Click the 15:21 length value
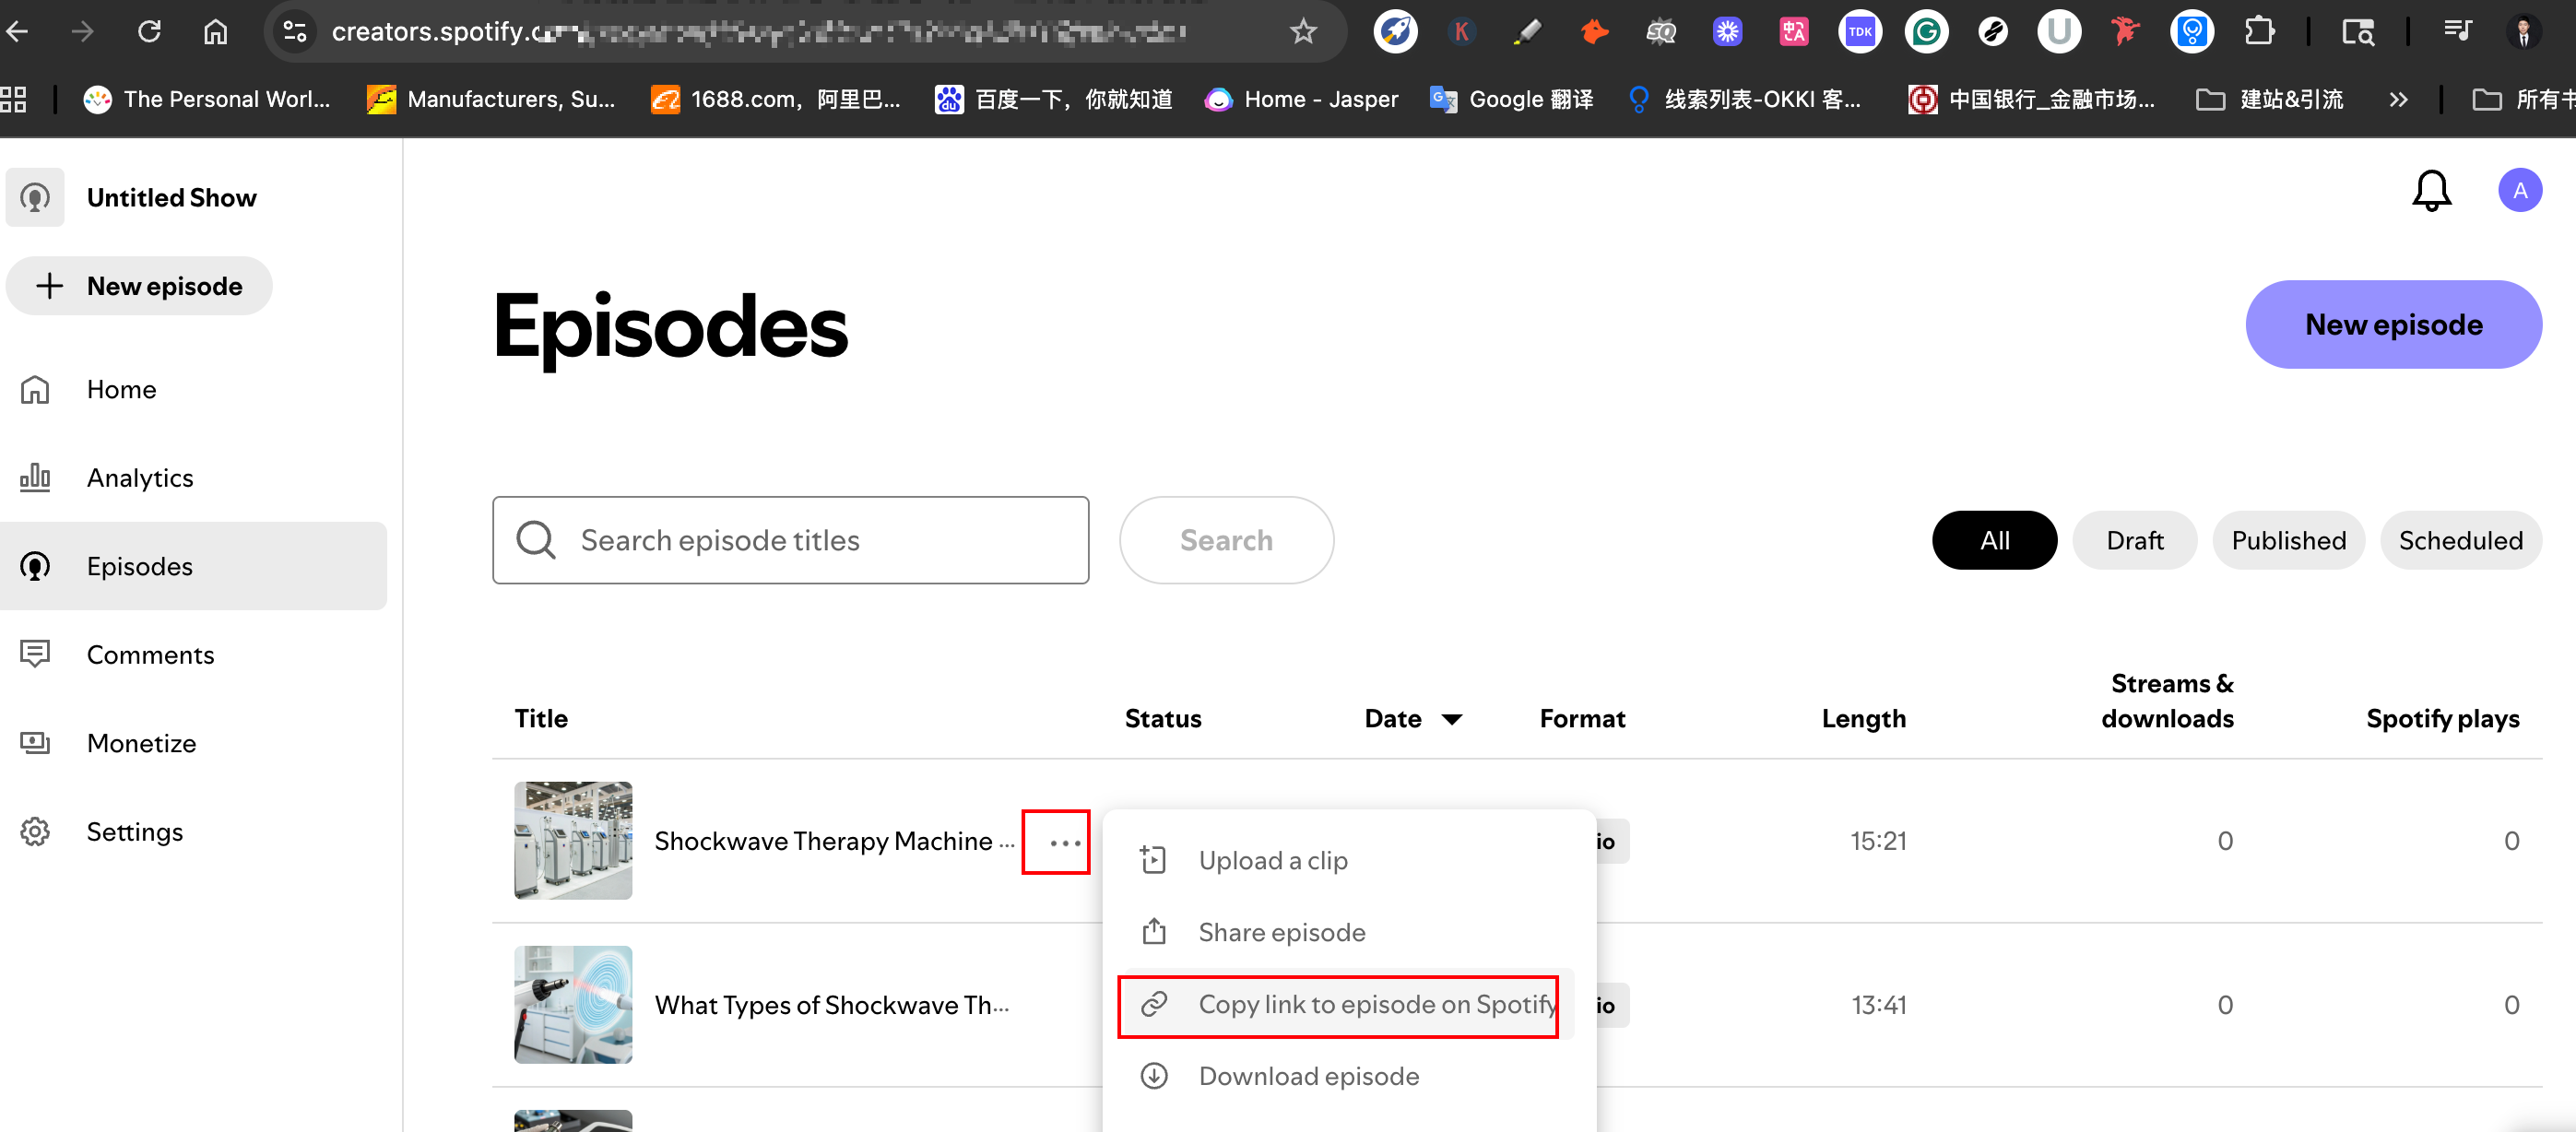The height and width of the screenshot is (1132, 2576). (1878, 841)
